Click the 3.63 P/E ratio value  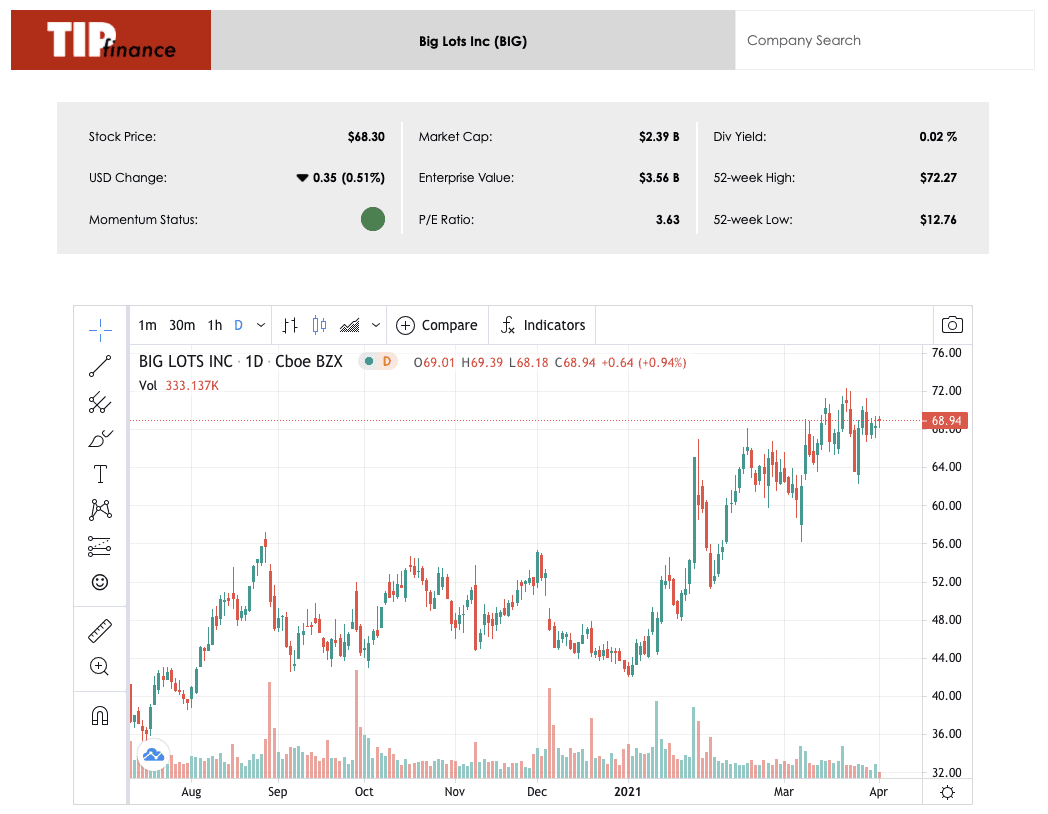pyautogui.click(x=668, y=220)
